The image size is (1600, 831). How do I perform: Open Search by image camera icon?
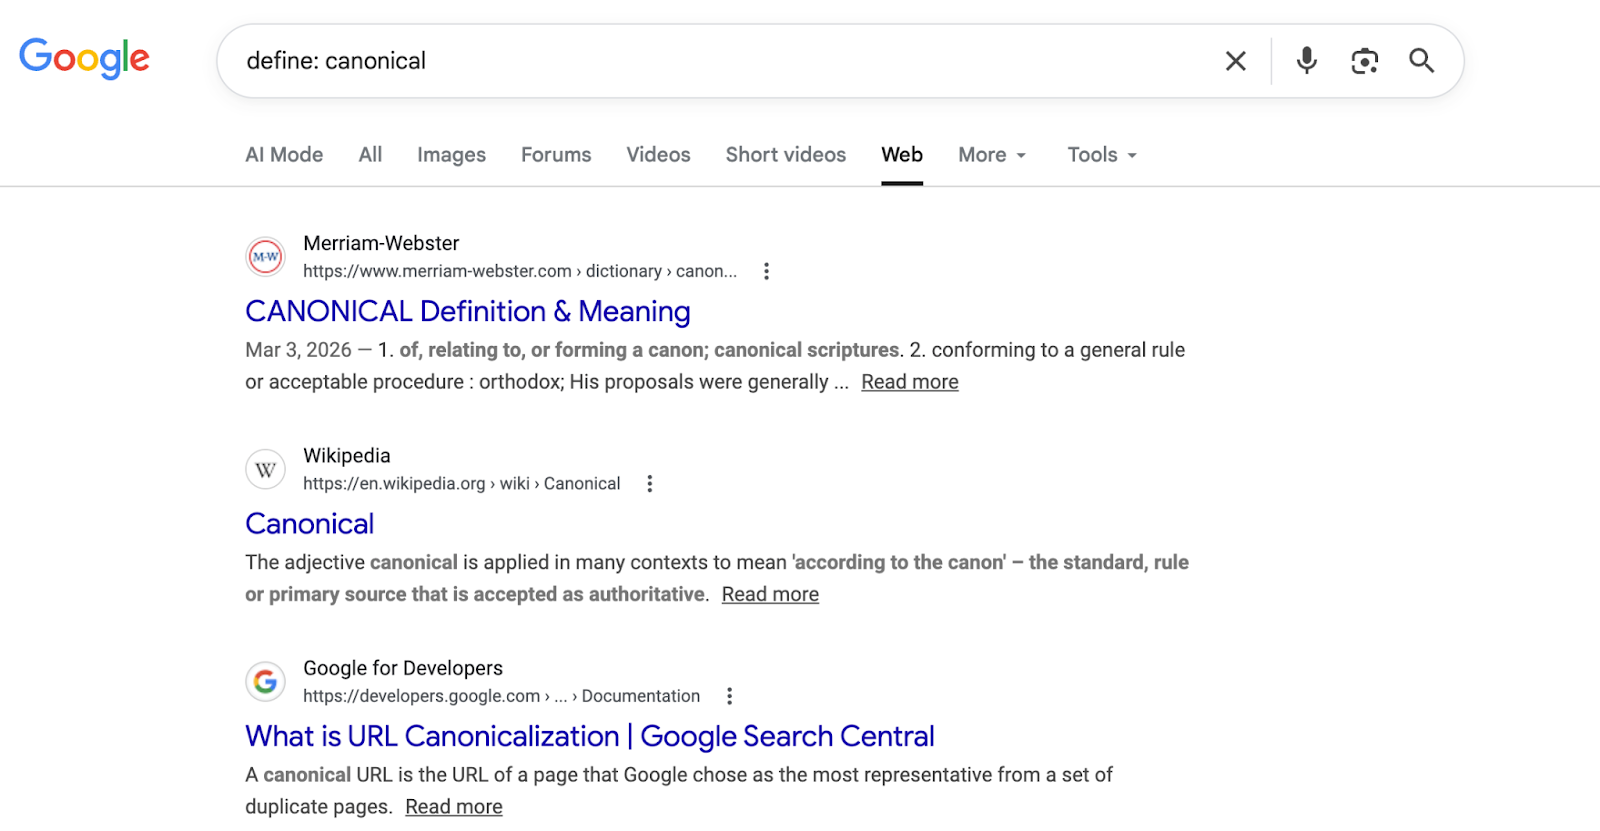tap(1364, 61)
